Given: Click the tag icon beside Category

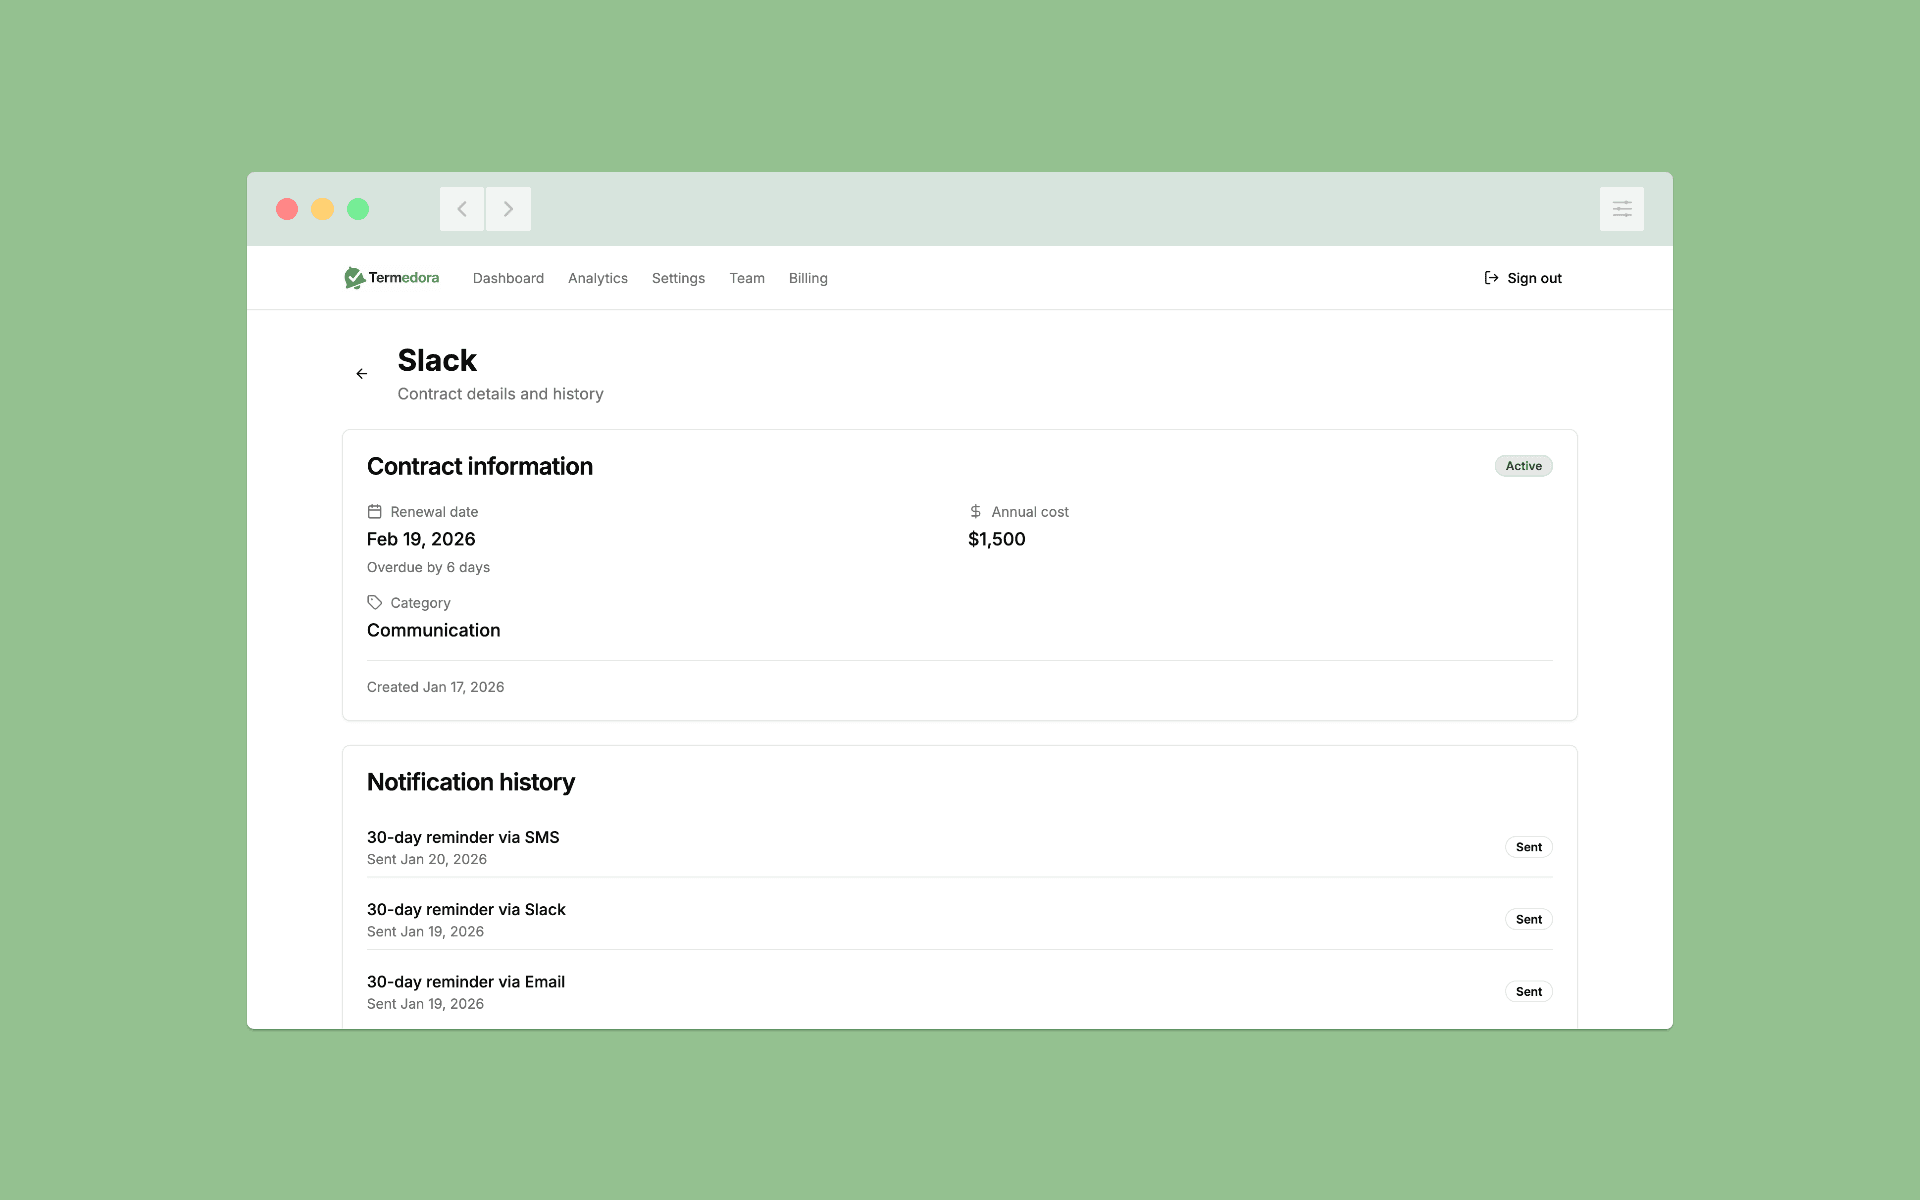Looking at the screenshot, I should point(375,603).
